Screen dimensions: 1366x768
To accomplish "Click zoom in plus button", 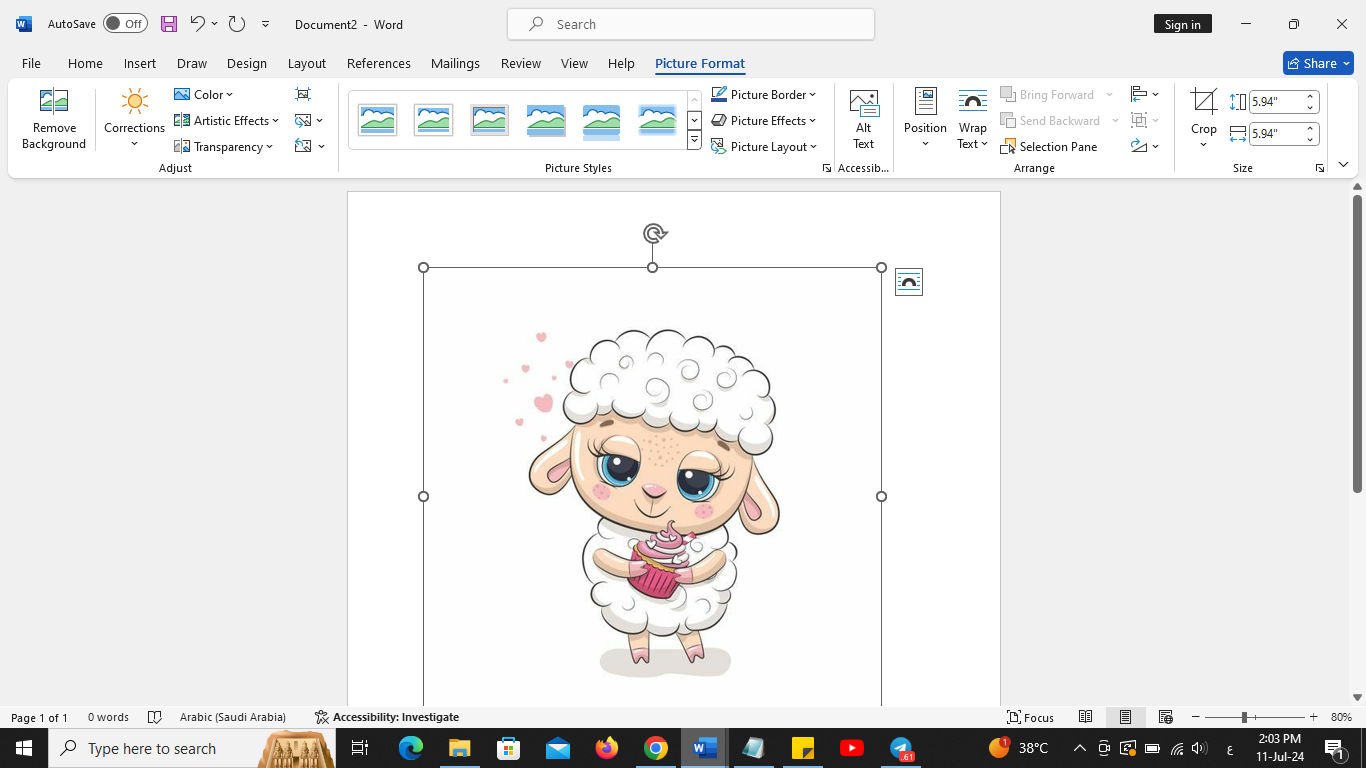I will pos(1313,717).
